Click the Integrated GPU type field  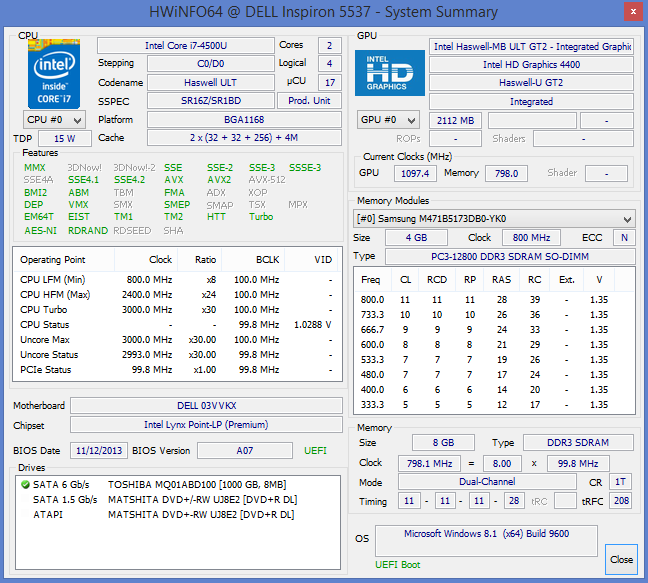click(531, 102)
